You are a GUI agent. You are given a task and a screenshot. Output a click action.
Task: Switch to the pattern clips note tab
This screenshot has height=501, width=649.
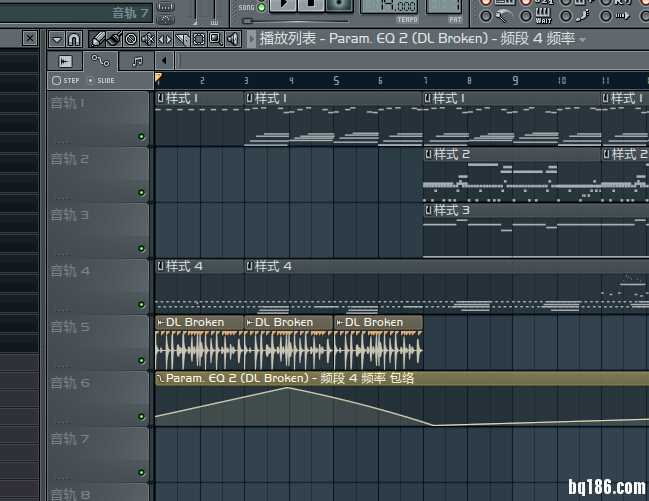pos(137,61)
